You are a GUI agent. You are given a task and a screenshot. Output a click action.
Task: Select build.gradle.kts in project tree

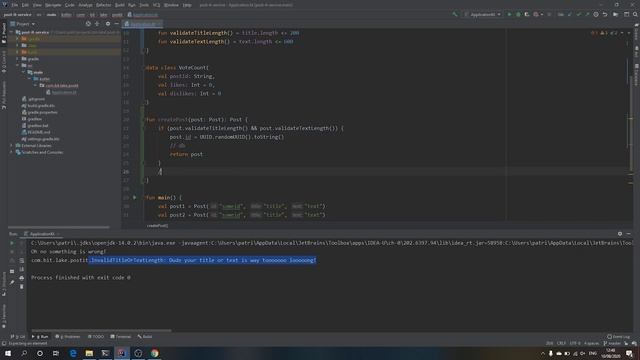tap(38, 106)
